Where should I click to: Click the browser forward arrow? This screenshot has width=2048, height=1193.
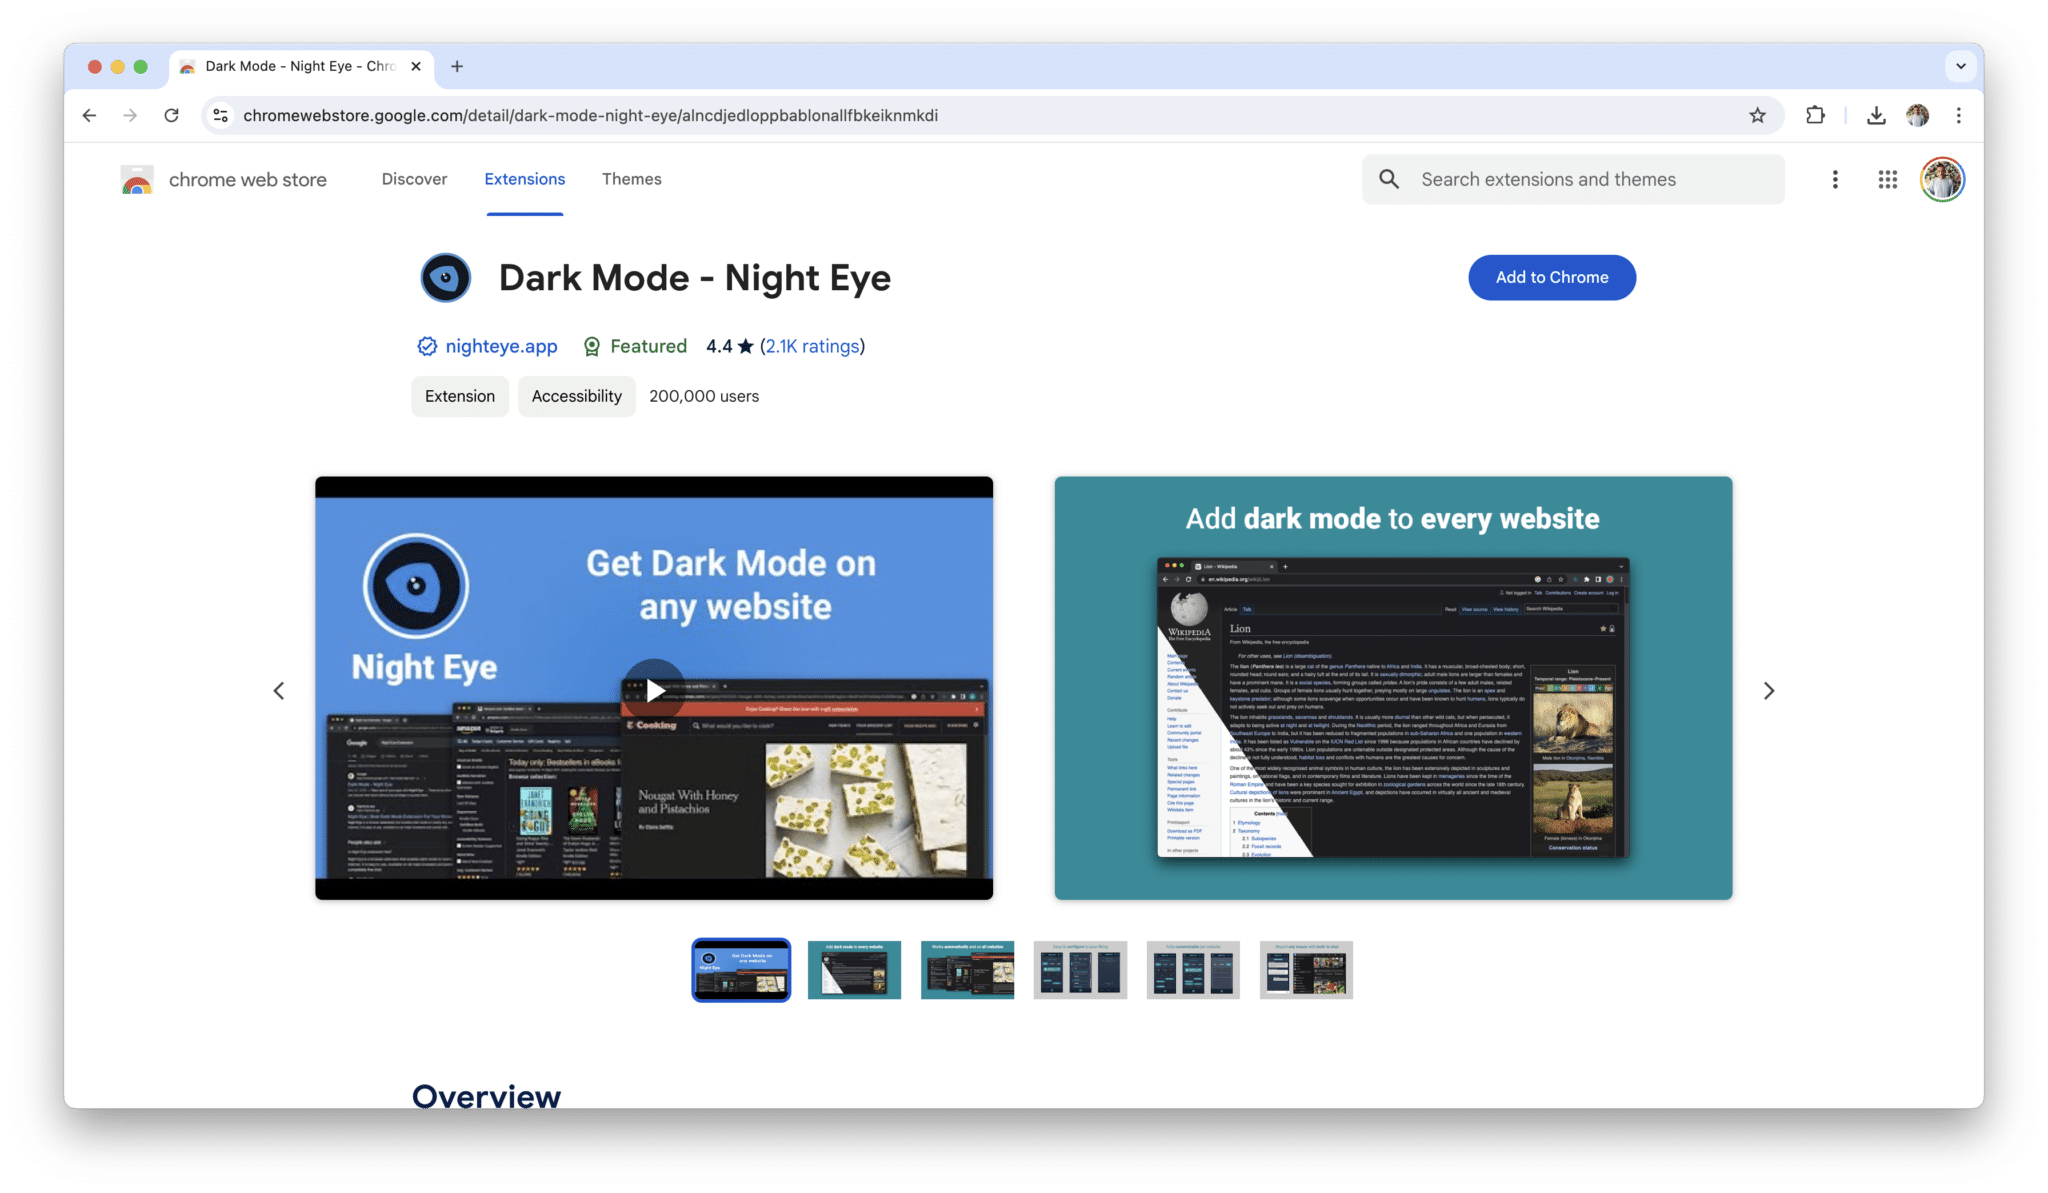coord(130,115)
